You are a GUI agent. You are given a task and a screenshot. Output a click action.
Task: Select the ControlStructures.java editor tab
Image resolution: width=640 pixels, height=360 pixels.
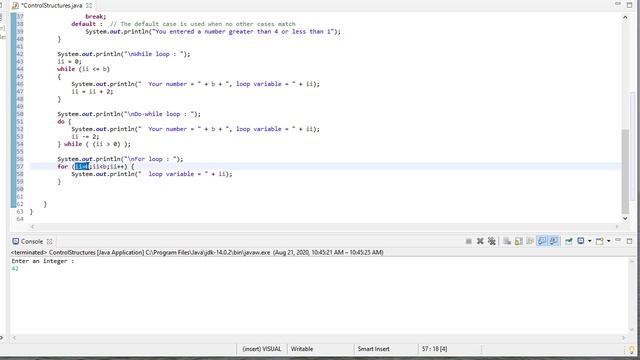(51, 5)
